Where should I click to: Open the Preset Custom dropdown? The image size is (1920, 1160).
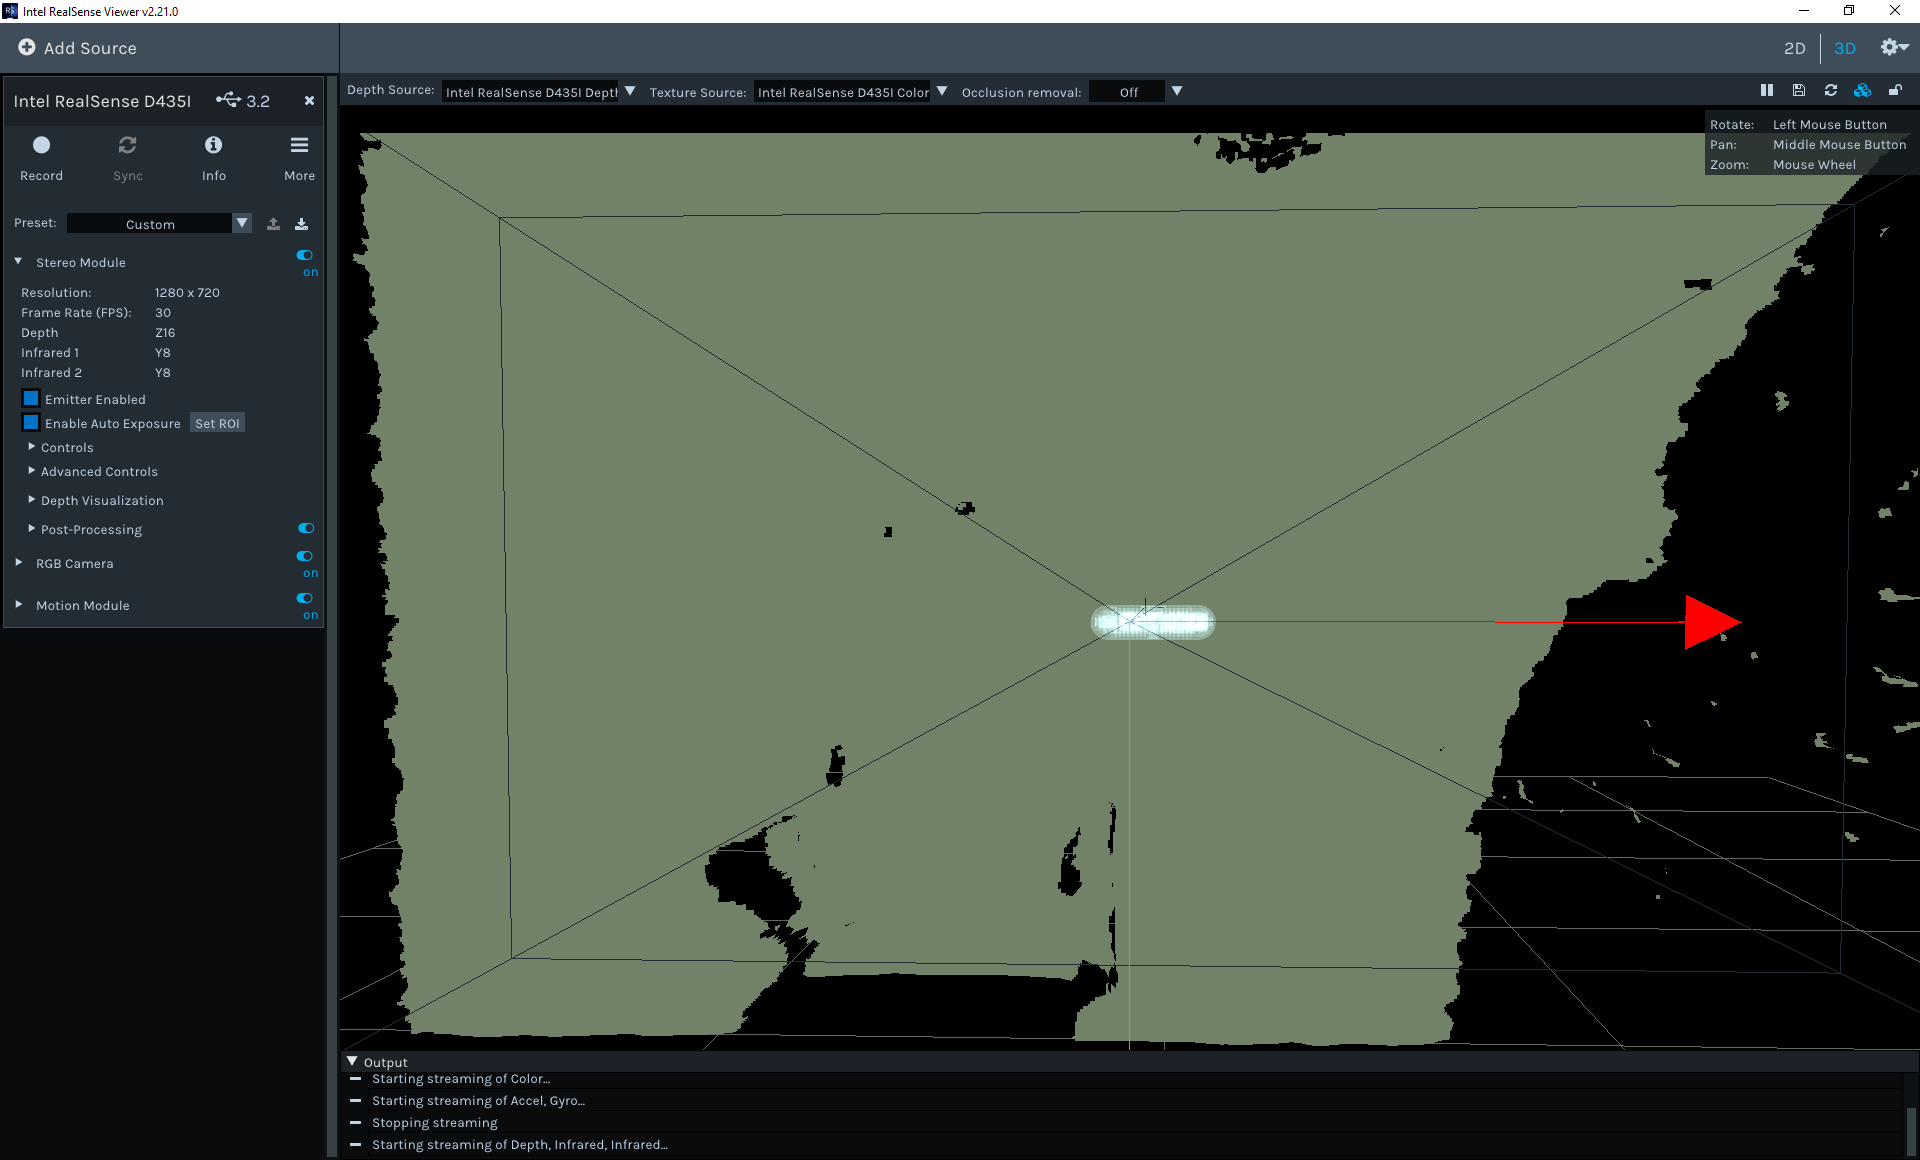159,223
